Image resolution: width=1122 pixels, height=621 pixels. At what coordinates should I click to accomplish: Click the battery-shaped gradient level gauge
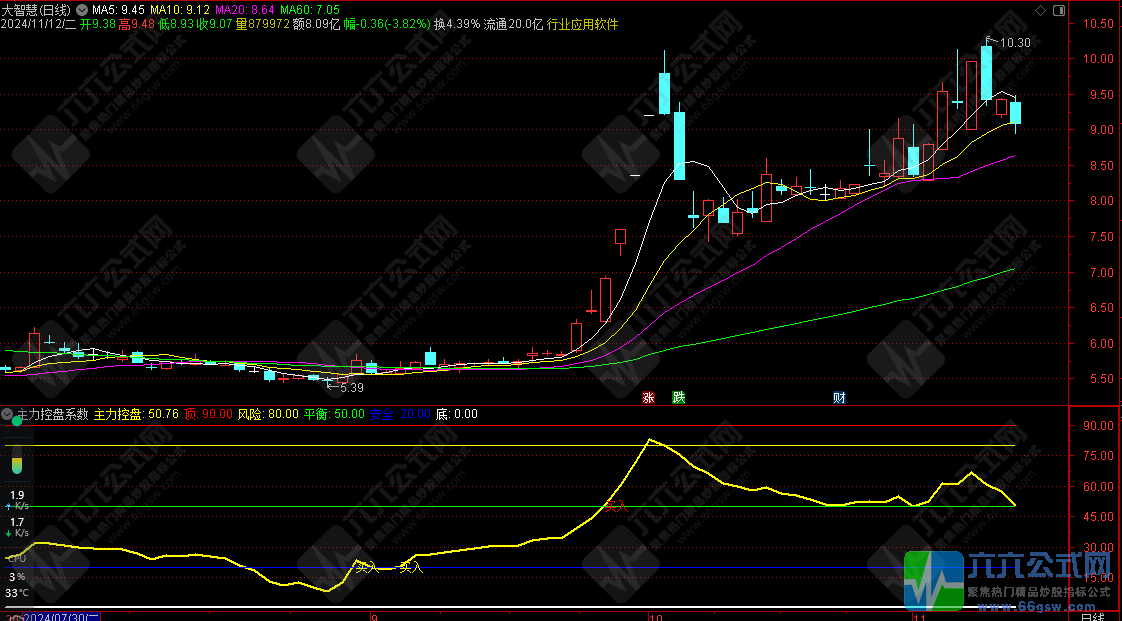[x=17, y=462]
